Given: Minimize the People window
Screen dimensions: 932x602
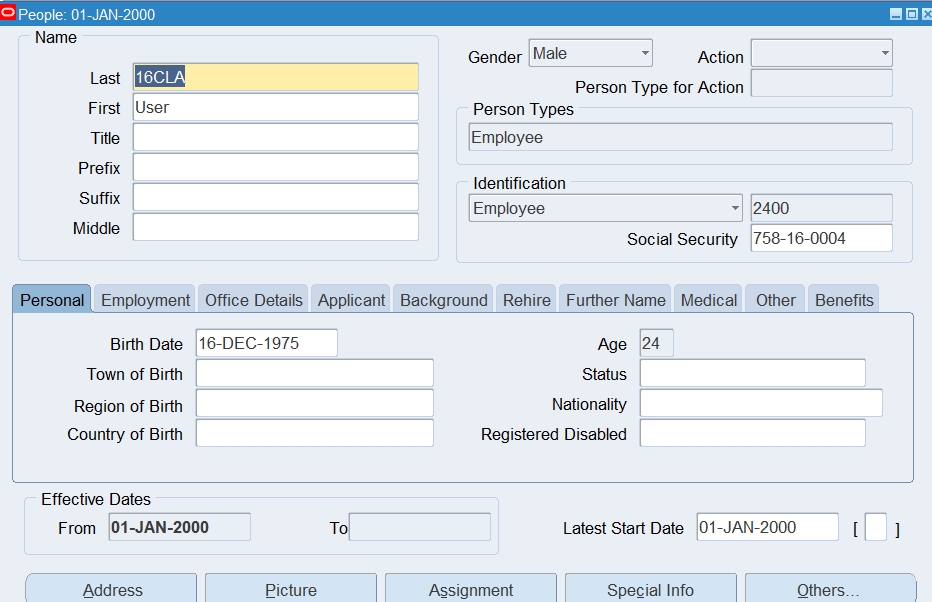Looking at the screenshot, I should click(896, 14).
